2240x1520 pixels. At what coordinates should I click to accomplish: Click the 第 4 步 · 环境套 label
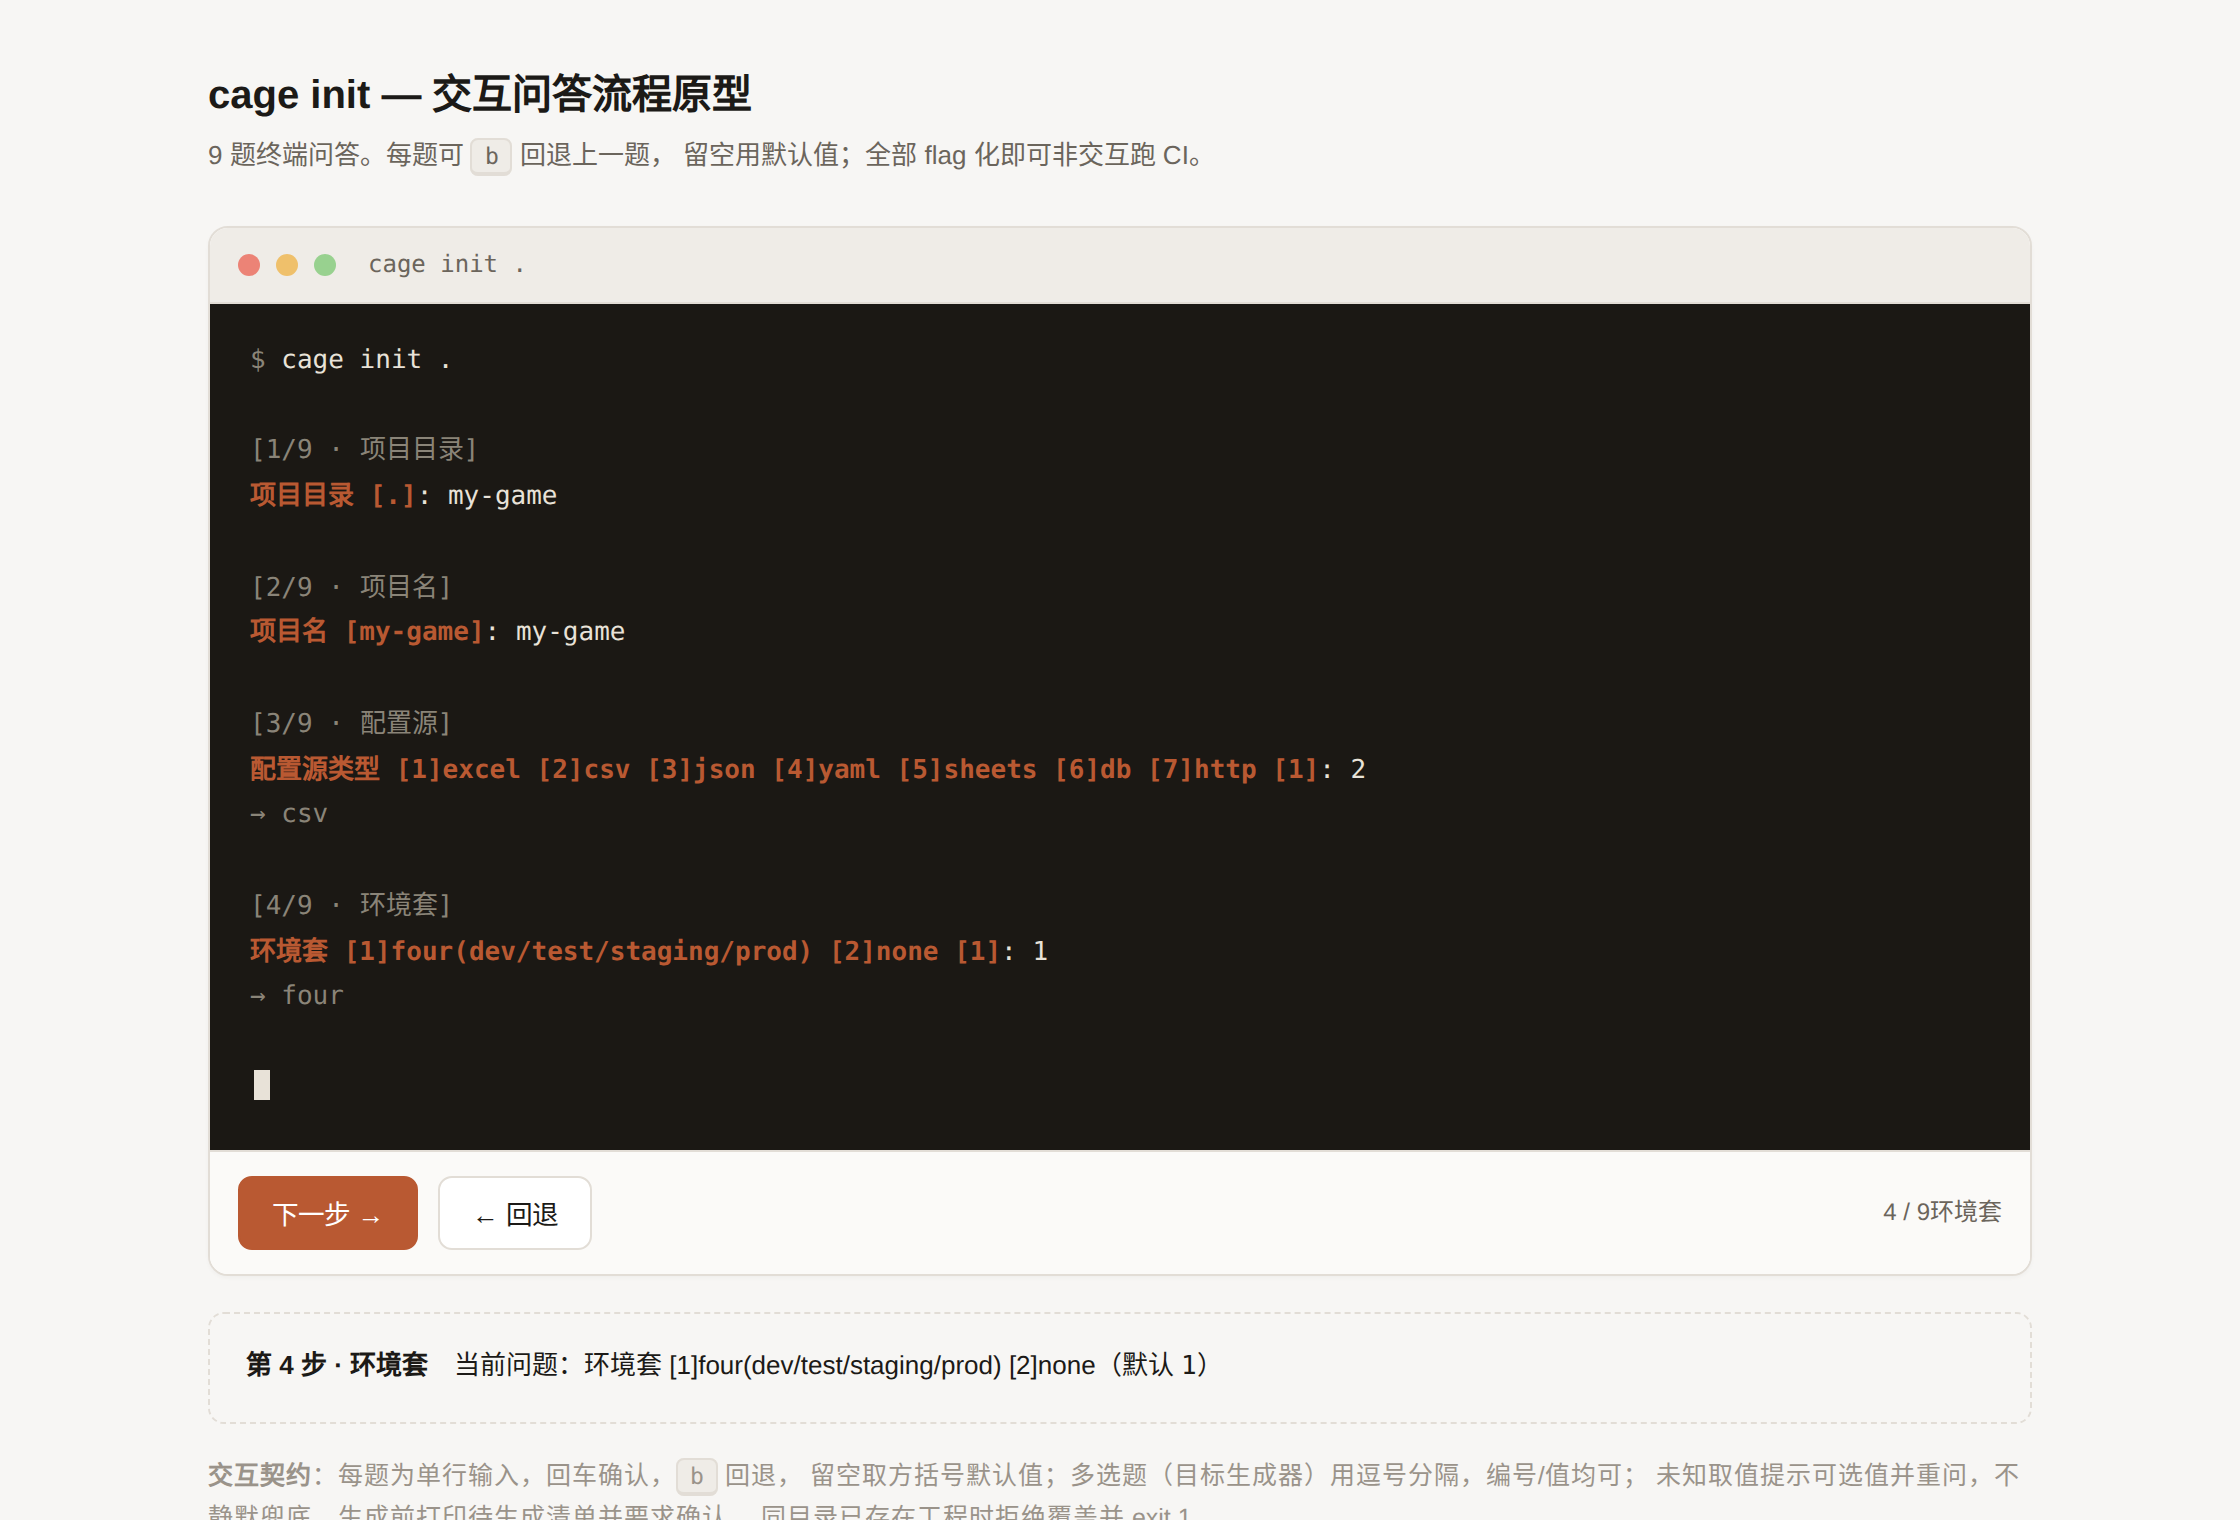click(337, 1365)
